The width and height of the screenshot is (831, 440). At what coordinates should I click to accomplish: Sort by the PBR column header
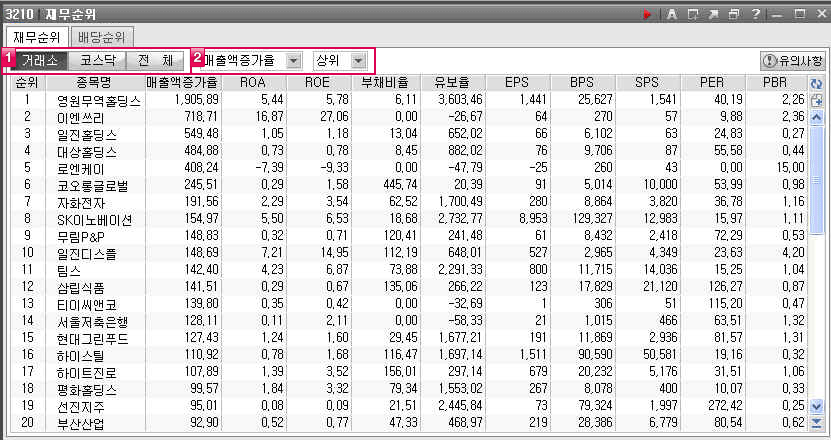click(x=776, y=83)
